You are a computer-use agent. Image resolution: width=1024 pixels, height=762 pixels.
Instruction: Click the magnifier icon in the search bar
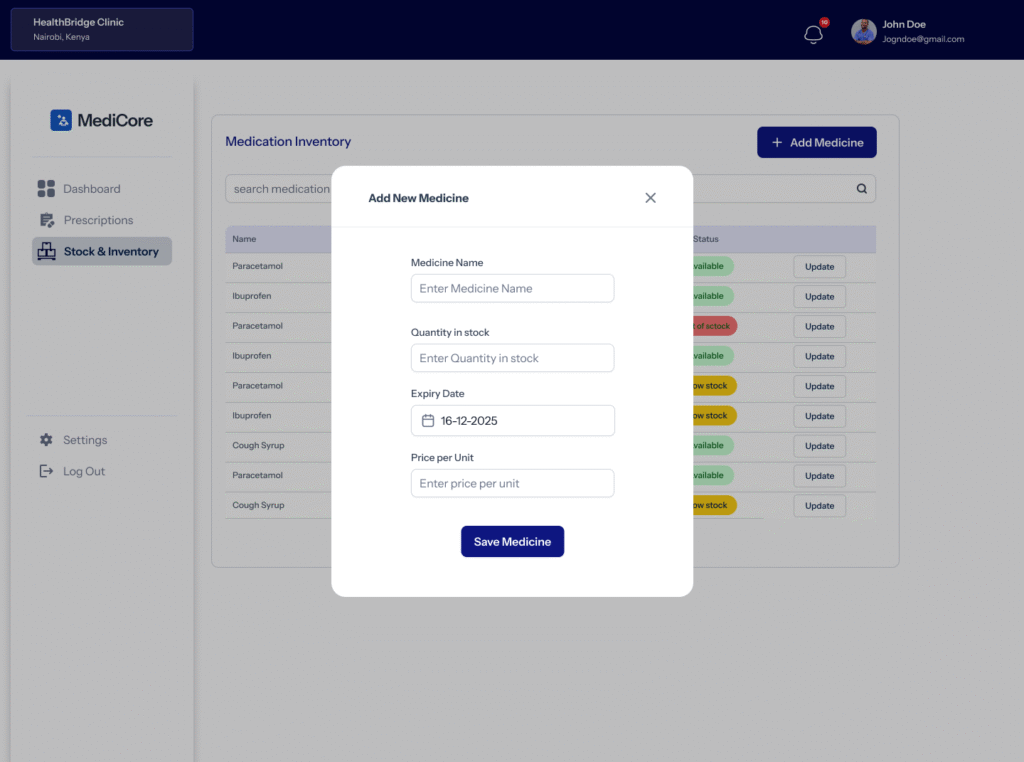point(862,189)
